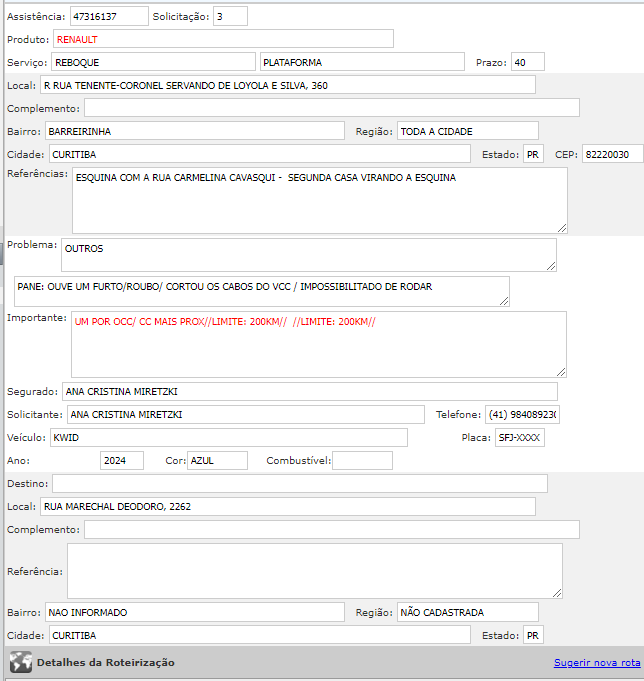Viewport: 644px width, 681px height.
Task: Select the Cor field showing AZUL
Action: click(218, 460)
